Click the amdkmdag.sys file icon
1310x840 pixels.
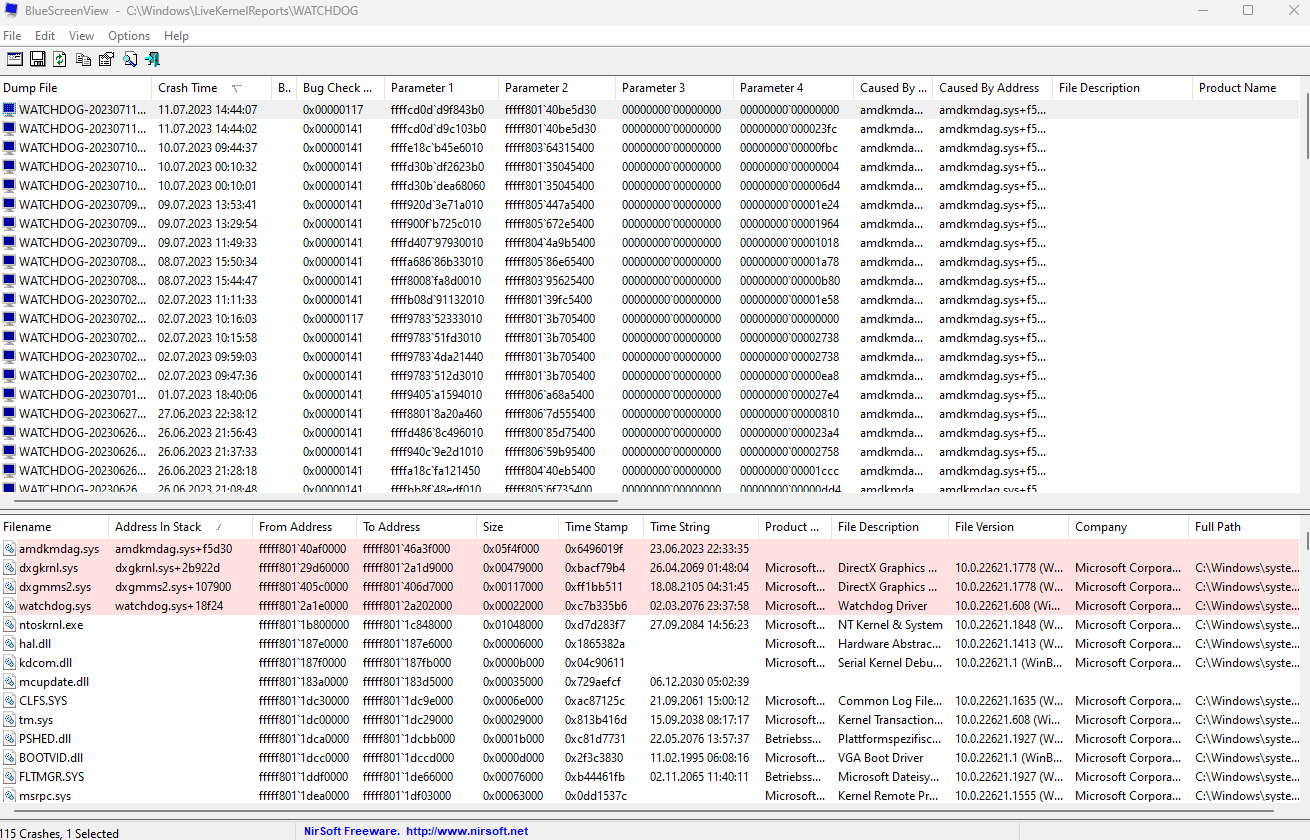coord(9,549)
